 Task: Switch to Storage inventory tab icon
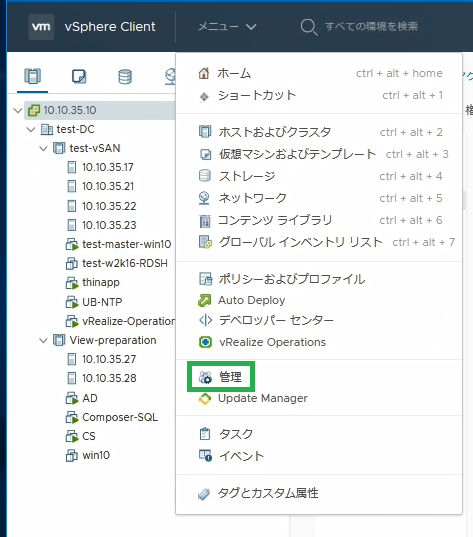tap(125, 76)
